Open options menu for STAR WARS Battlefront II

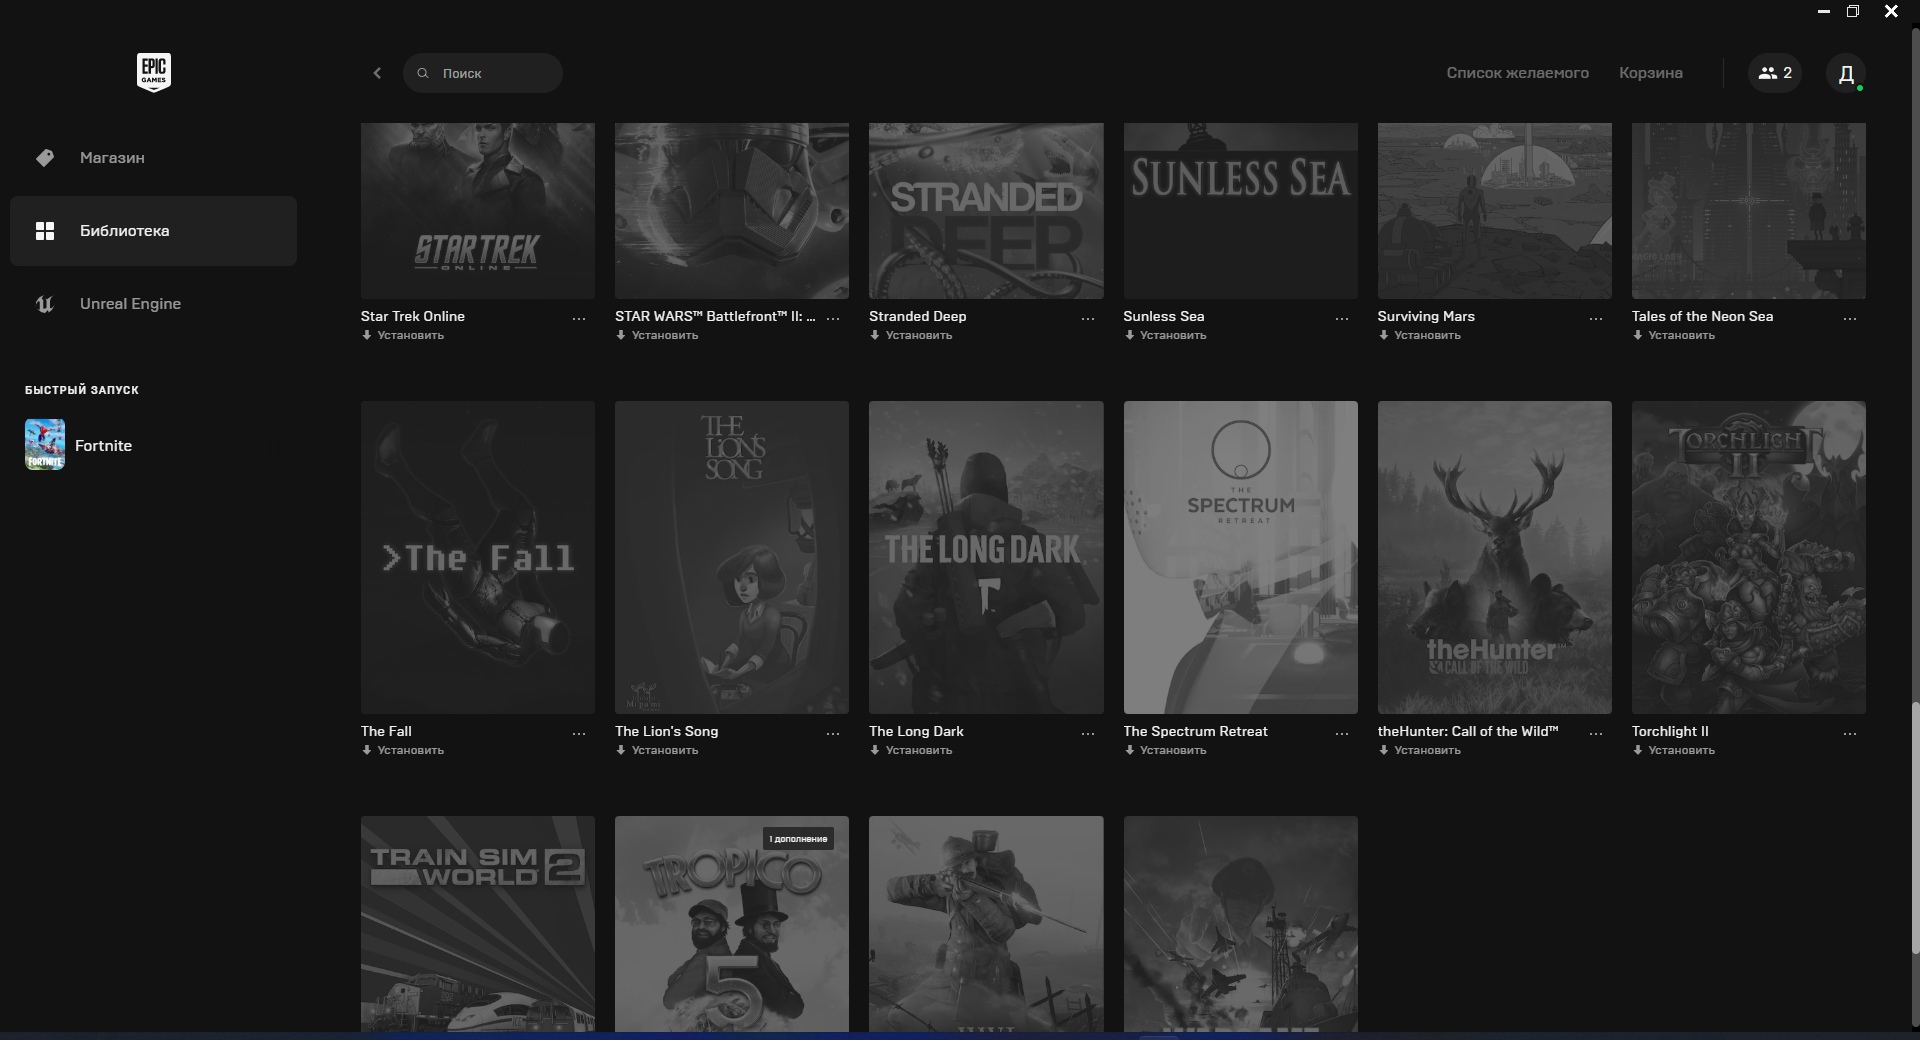coord(833,318)
